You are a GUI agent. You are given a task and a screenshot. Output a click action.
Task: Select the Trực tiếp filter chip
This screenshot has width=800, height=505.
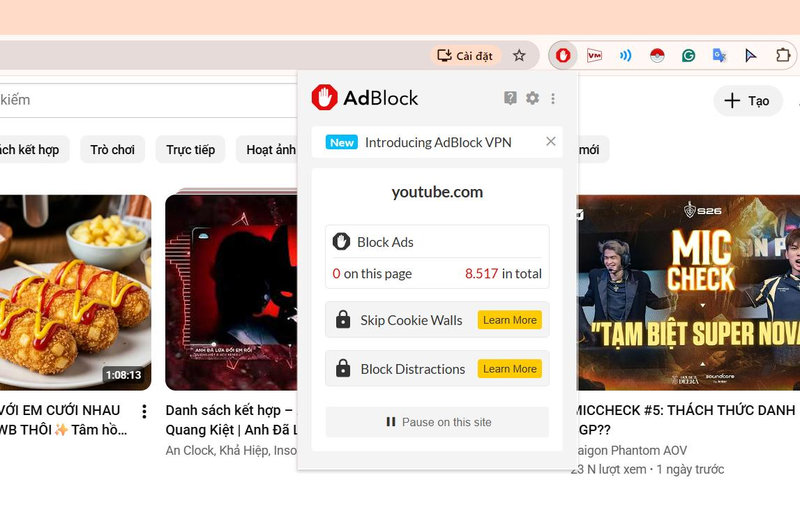(190, 149)
